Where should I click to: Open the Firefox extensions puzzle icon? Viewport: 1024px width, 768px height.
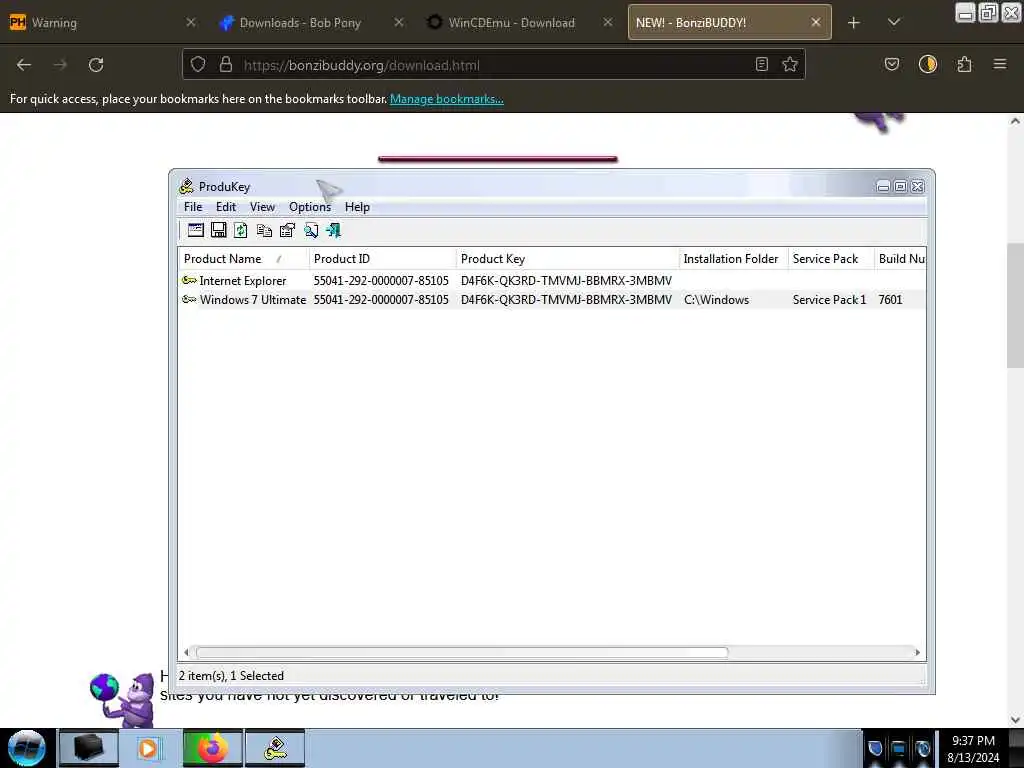tap(964, 64)
